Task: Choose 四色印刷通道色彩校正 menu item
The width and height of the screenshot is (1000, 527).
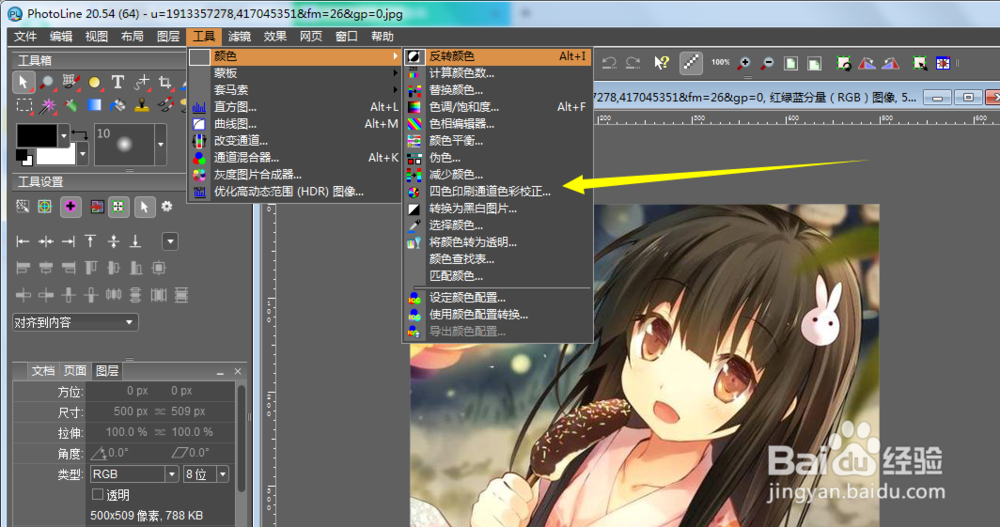Action: click(497, 191)
